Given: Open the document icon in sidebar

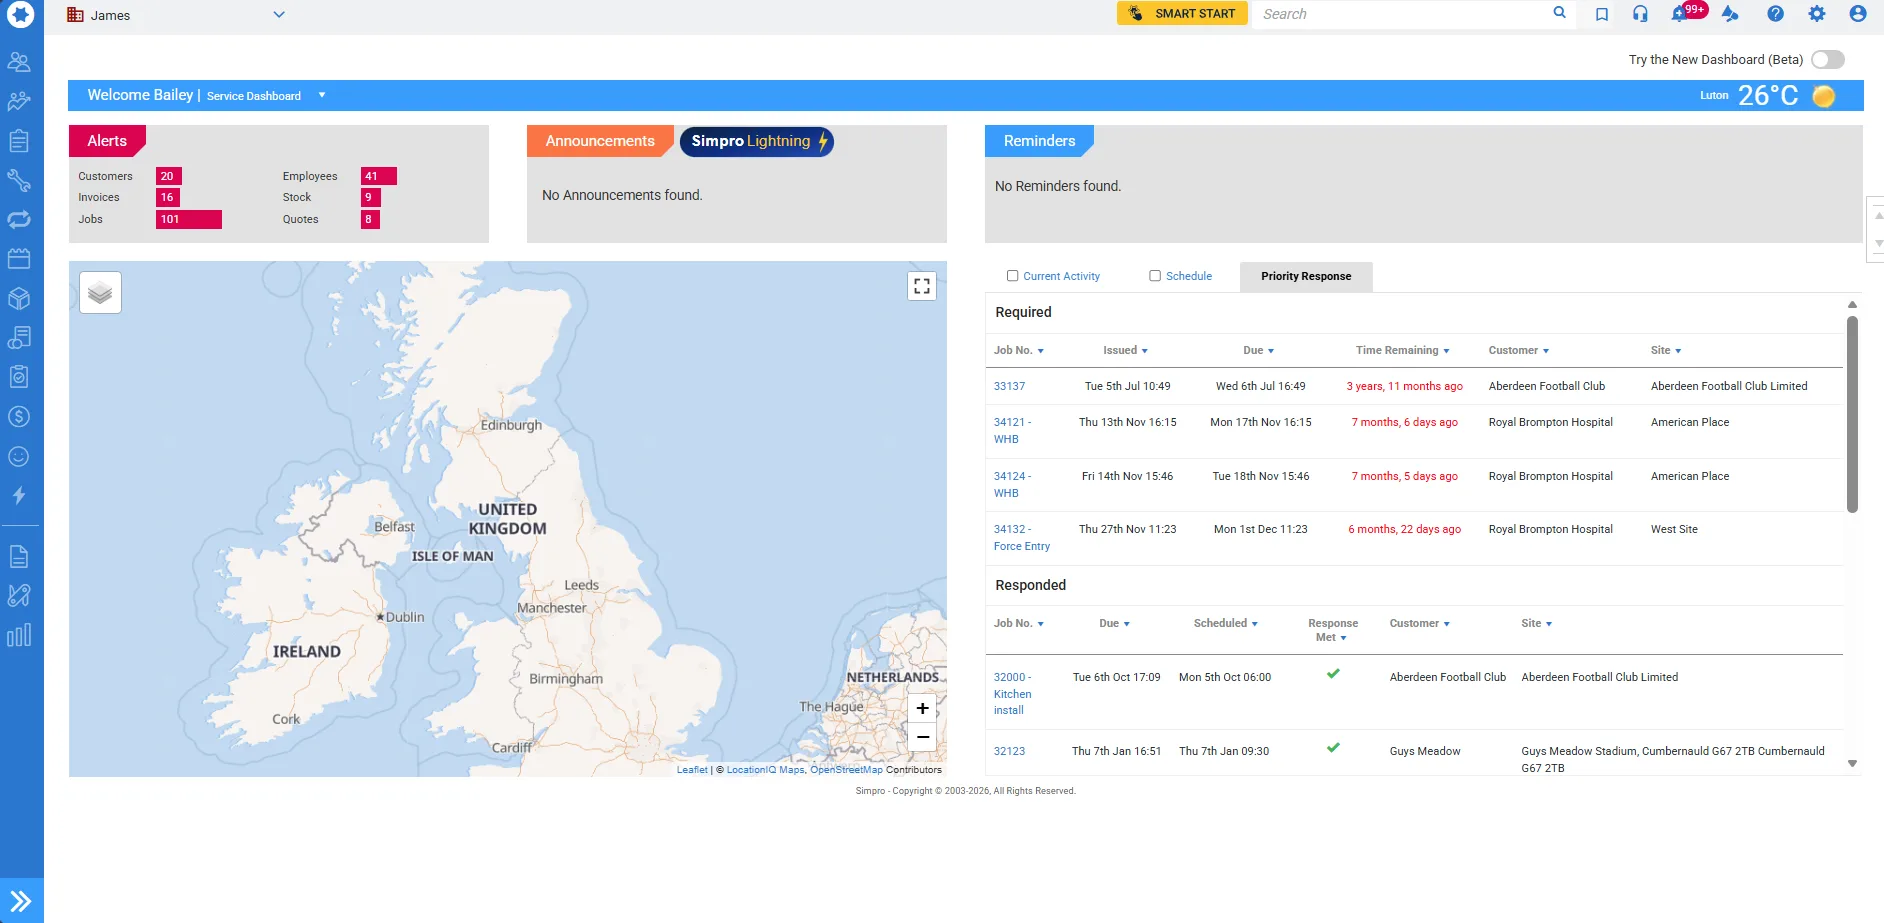Looking at the screenshot, I should click(x=19, y=557).
